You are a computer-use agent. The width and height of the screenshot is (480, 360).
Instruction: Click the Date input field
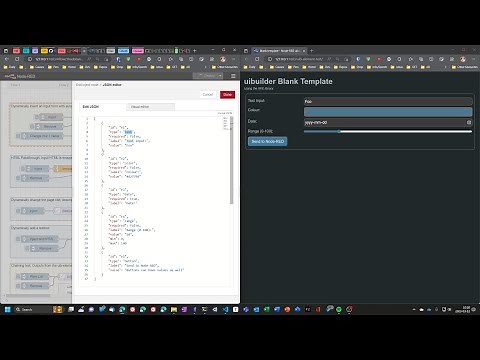point(388,122)
